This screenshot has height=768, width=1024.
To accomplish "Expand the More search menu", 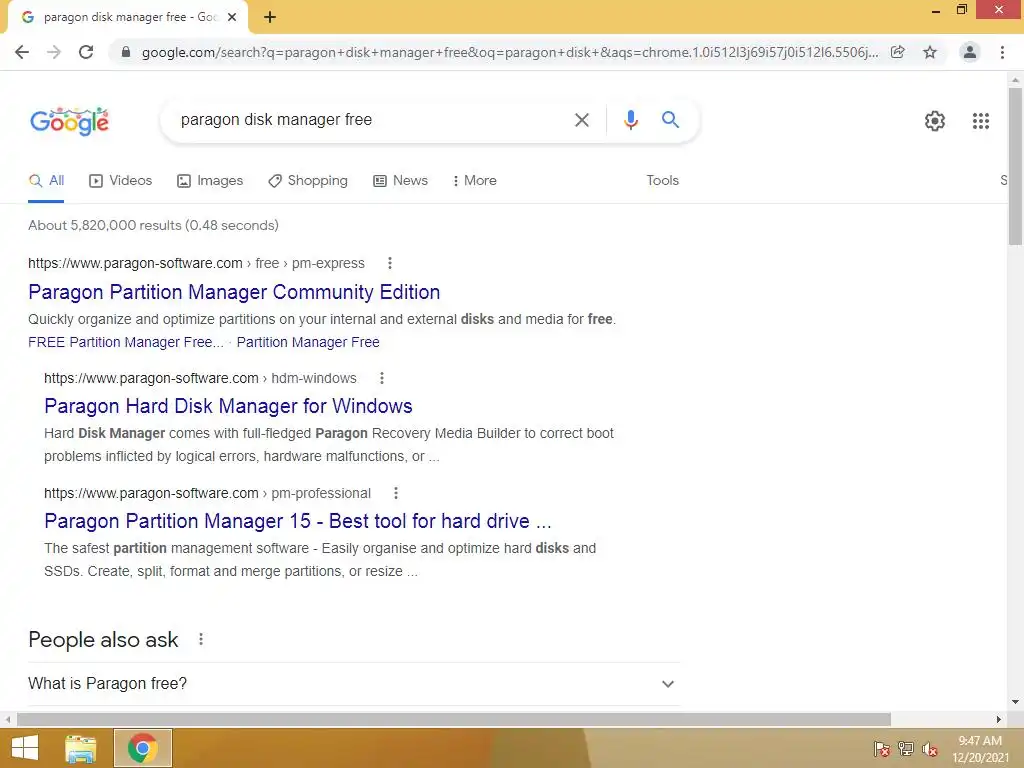I will pos(475,181).
